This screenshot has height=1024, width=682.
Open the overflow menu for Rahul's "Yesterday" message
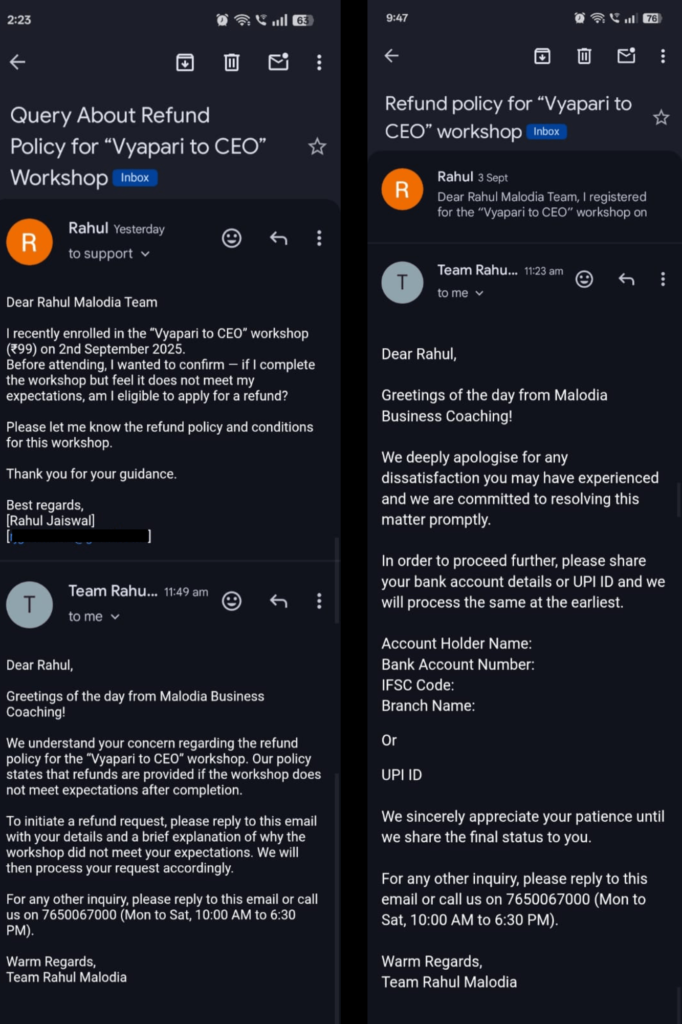[319, 238]
